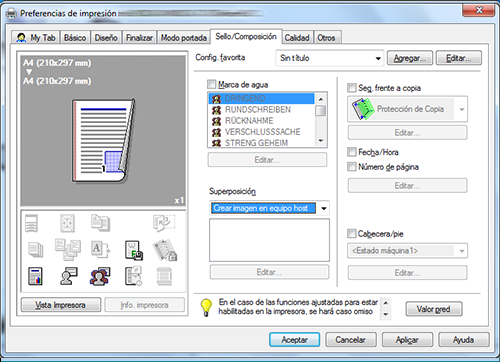This screenshot has width=500, height=362.
Task: Open the Otros tab
Action: [326, 37]
